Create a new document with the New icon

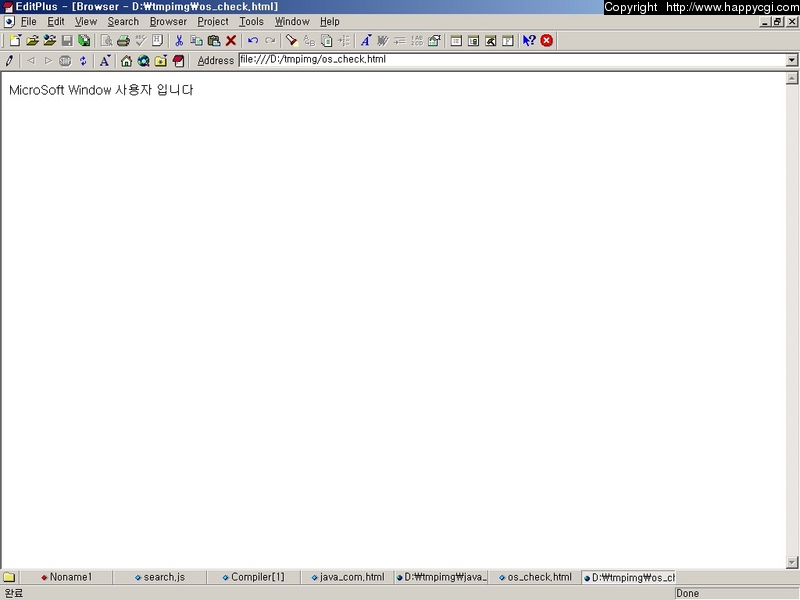click(15, 41)
